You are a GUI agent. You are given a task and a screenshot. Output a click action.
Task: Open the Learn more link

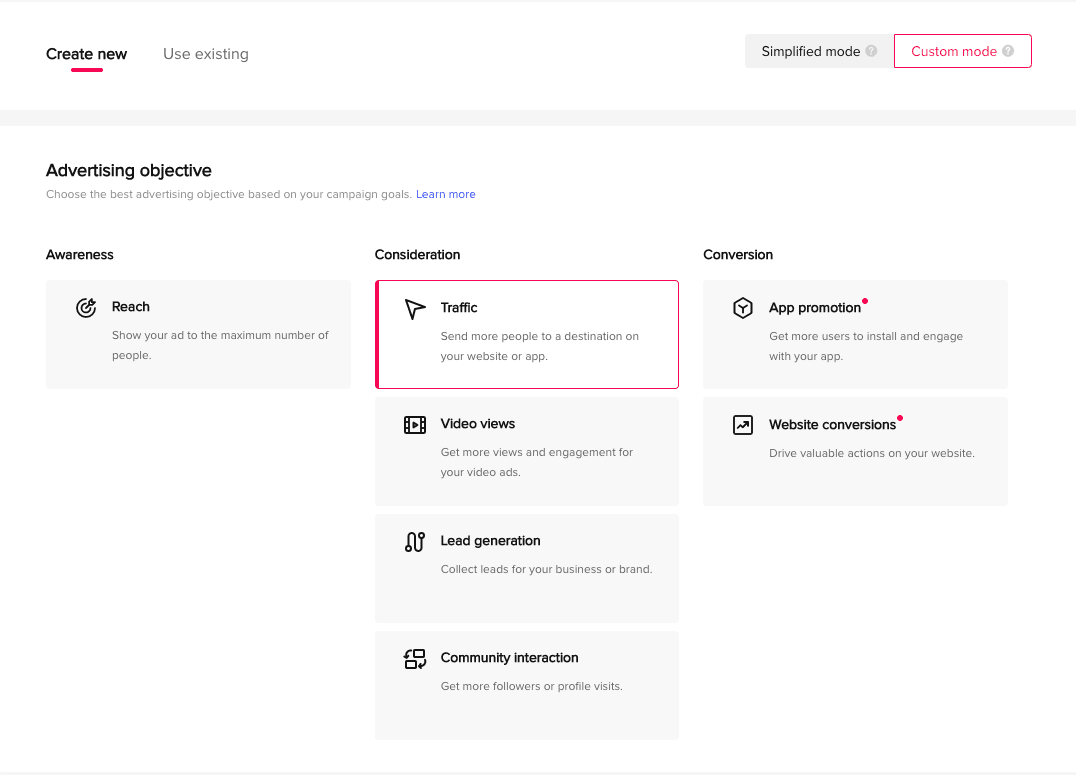(445, 194)
